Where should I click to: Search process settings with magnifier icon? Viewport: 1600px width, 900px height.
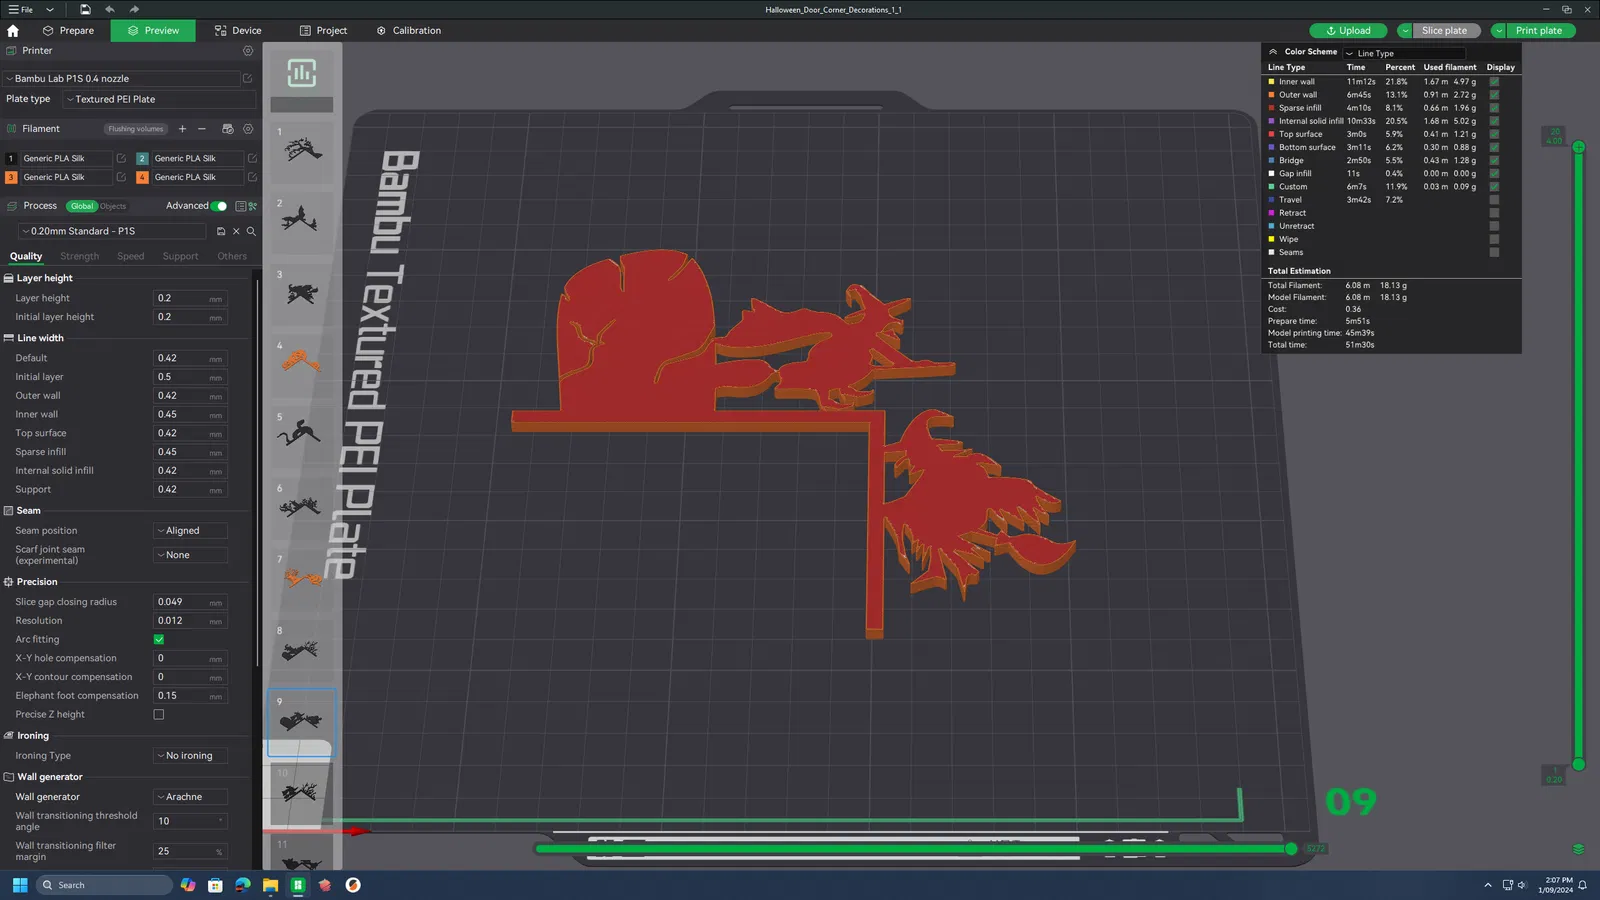click(251, 231)
